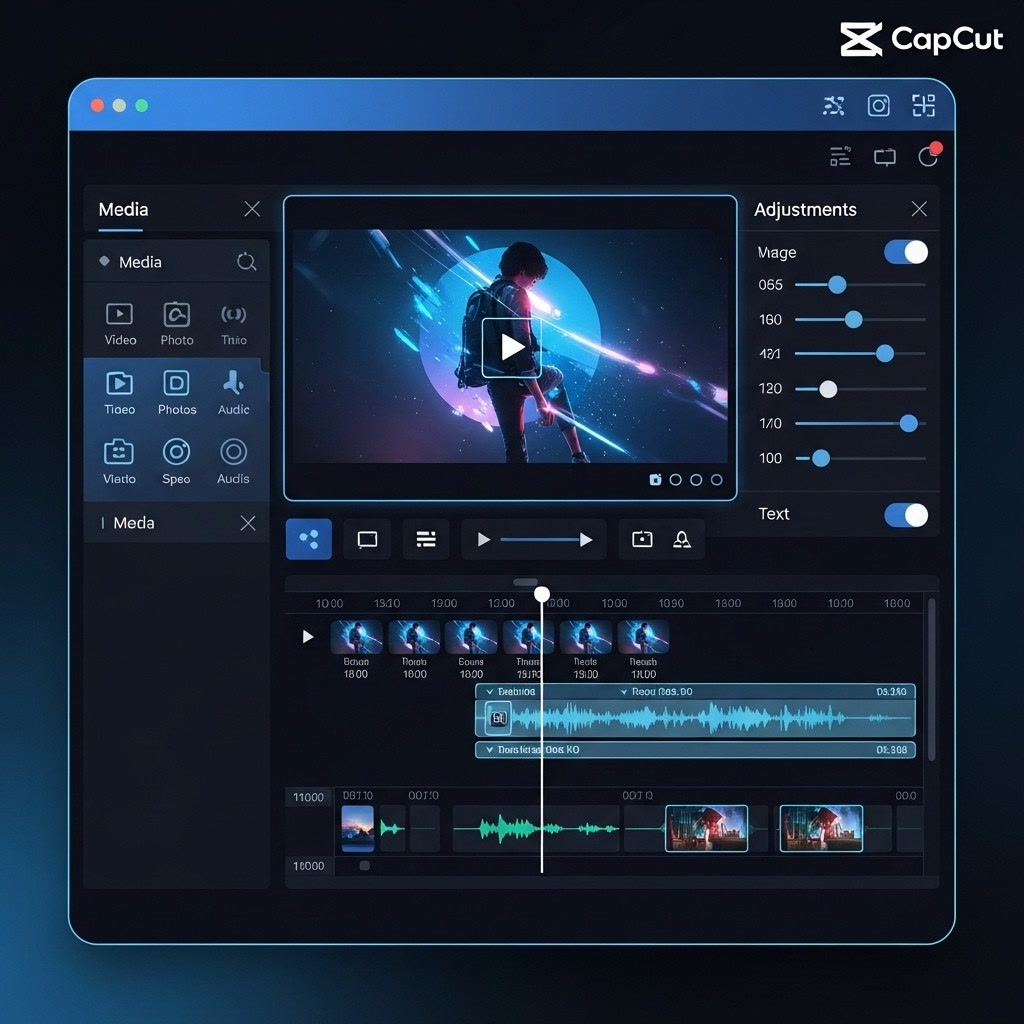Screen dimensions: 1024x1024
Task: Click the Speed adjustment icon
Action: (x=177, y=449)
